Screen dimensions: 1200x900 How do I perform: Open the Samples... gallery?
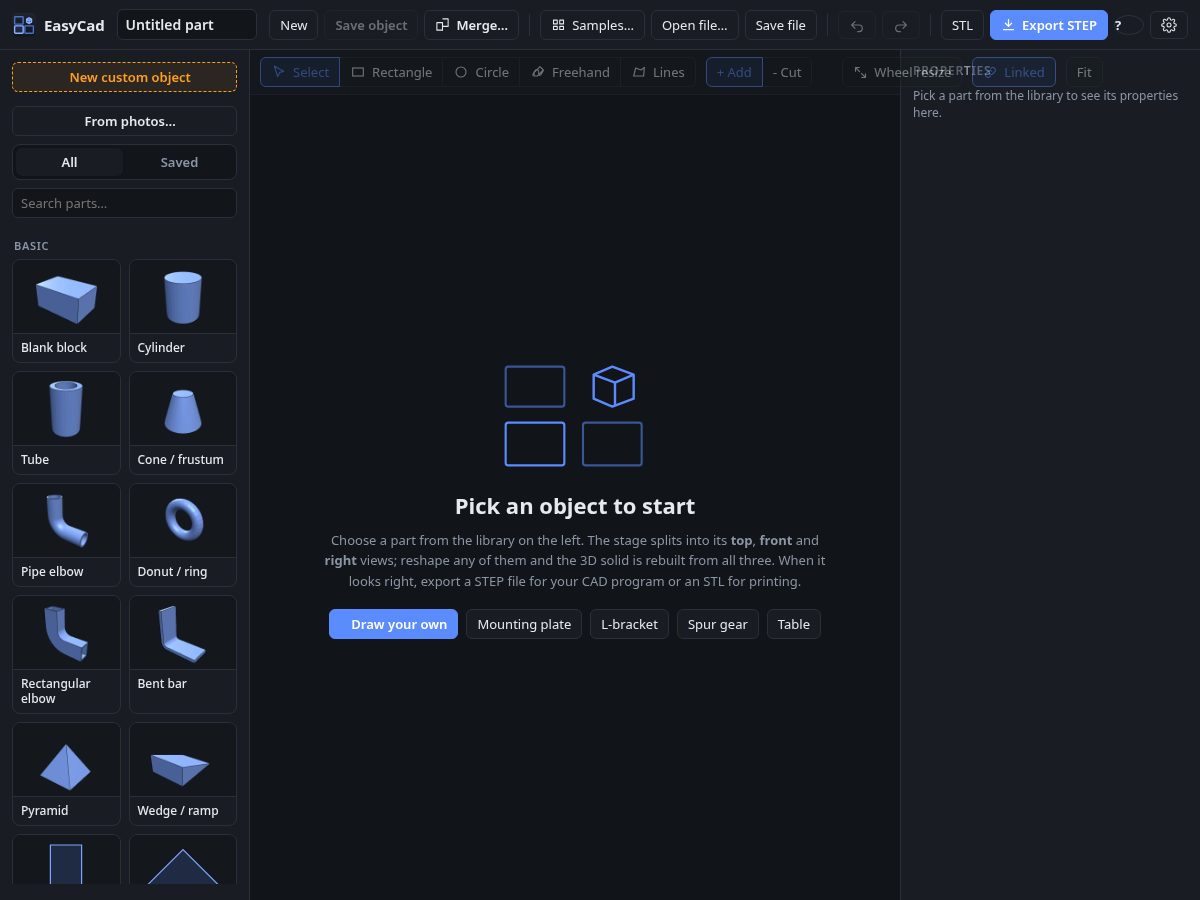click(592, 25)
